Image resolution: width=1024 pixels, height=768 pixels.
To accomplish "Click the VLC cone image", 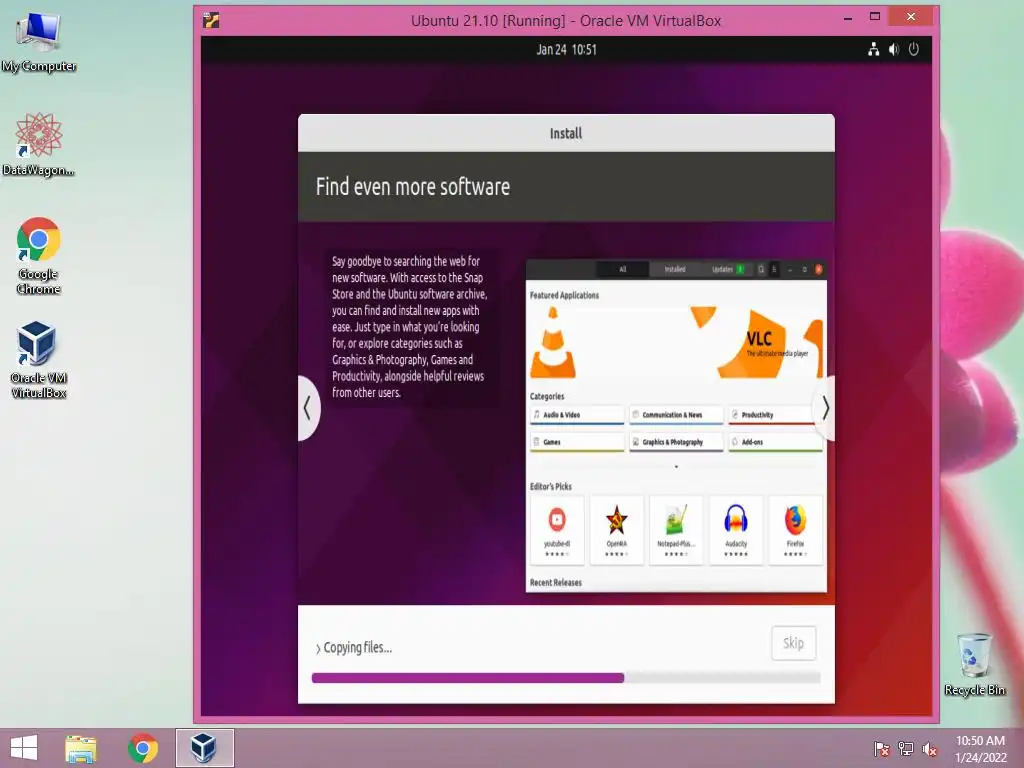I will coord(552,343).
